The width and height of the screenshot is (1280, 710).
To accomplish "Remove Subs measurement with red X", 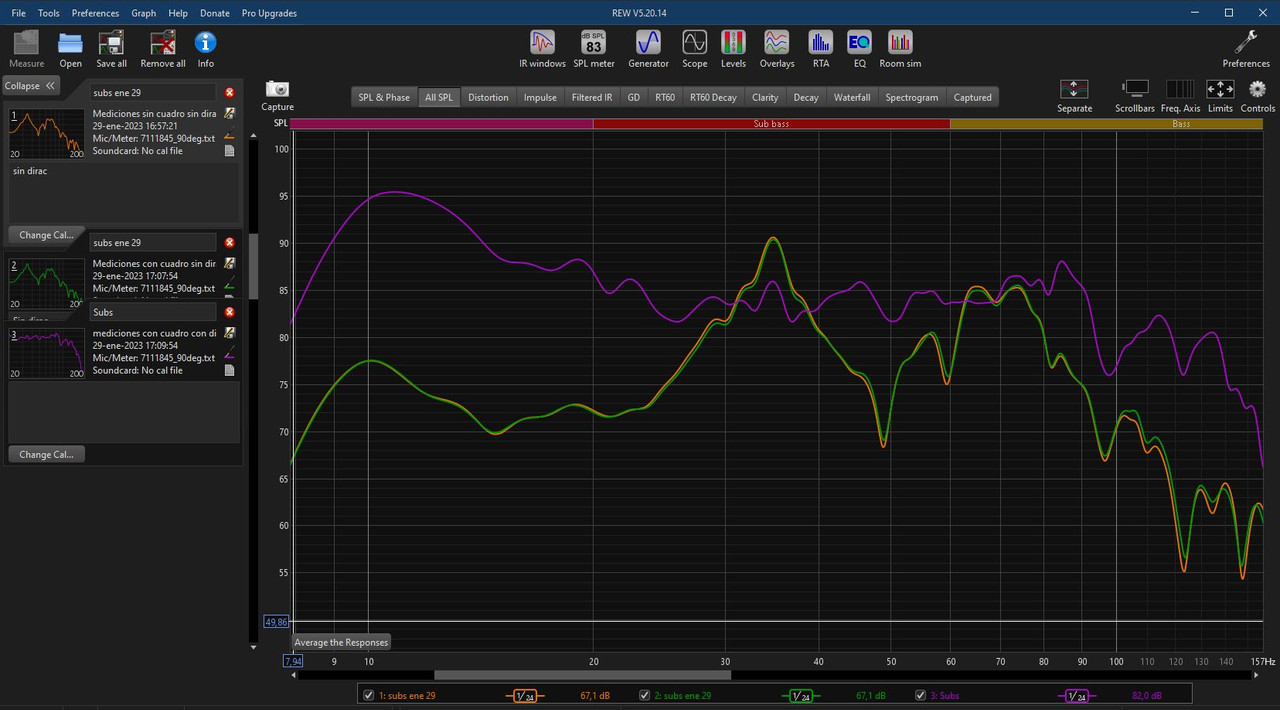I will (x=230, y=313).
